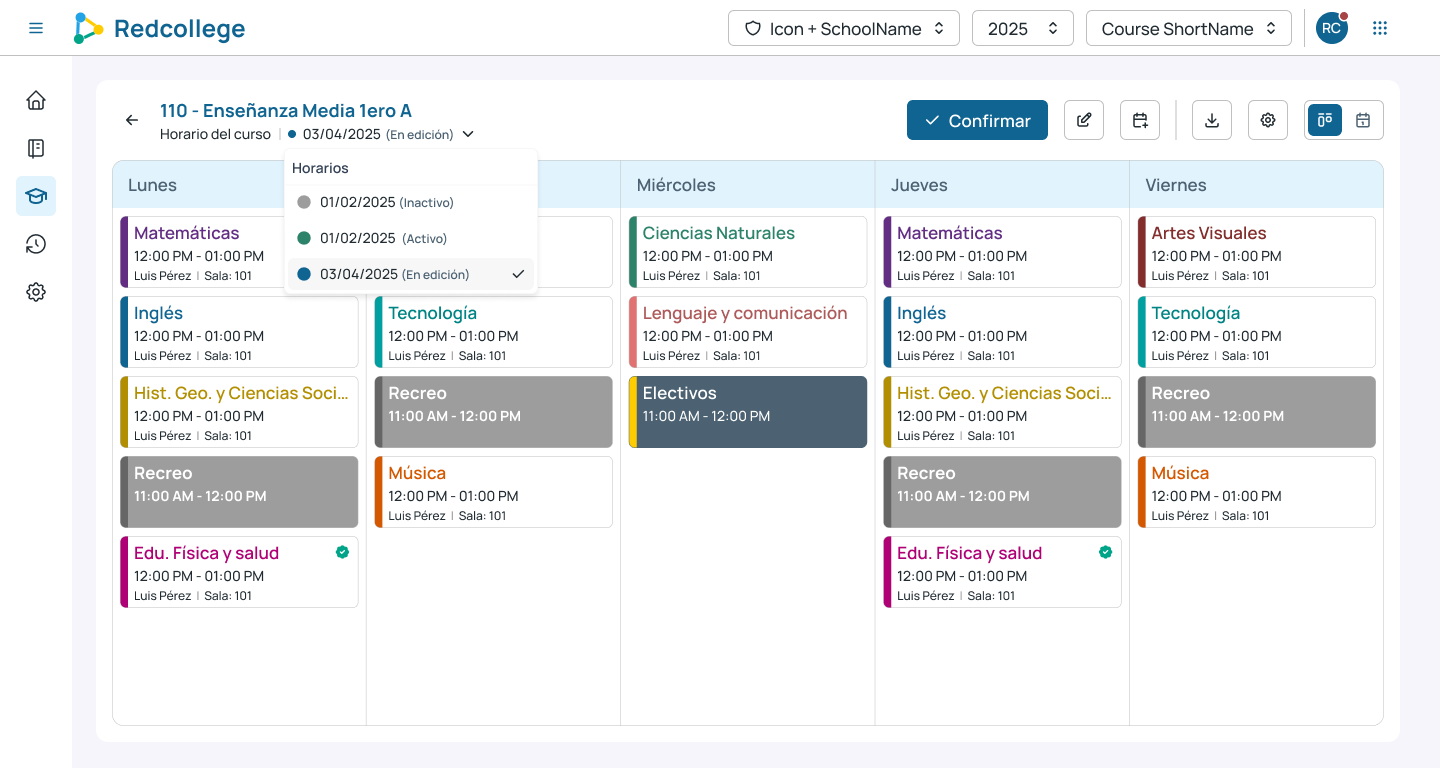Screen dimensions: 1440x768
Task: Open Thursday's Inglés class card
Action: (1002, 332)
